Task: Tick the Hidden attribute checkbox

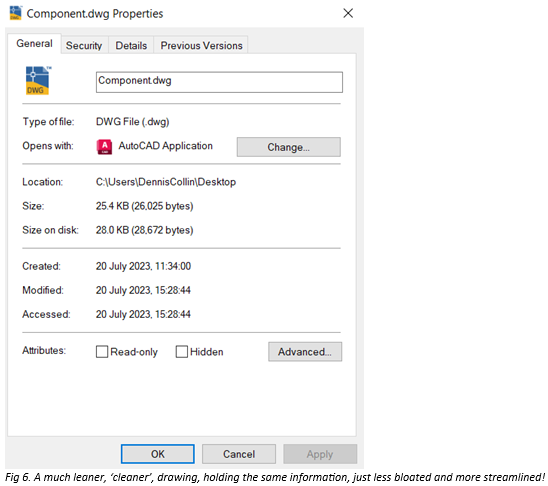Action: tap(182, 351)
